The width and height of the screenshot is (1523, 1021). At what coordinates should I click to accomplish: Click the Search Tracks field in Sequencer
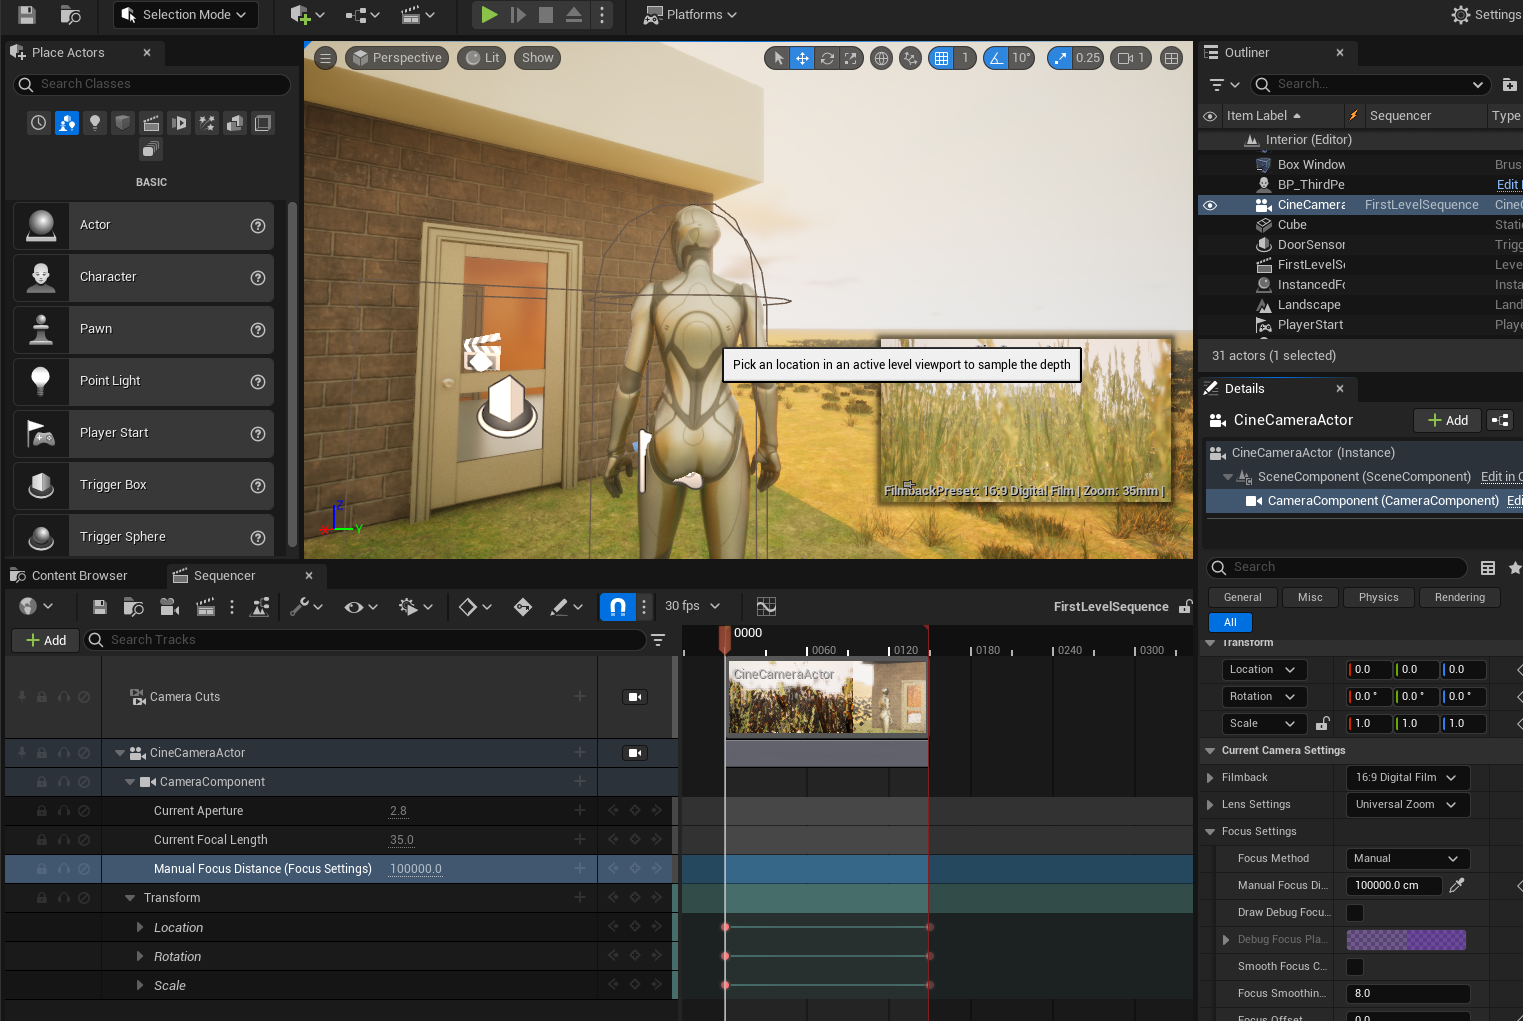(x=365, y=640)
